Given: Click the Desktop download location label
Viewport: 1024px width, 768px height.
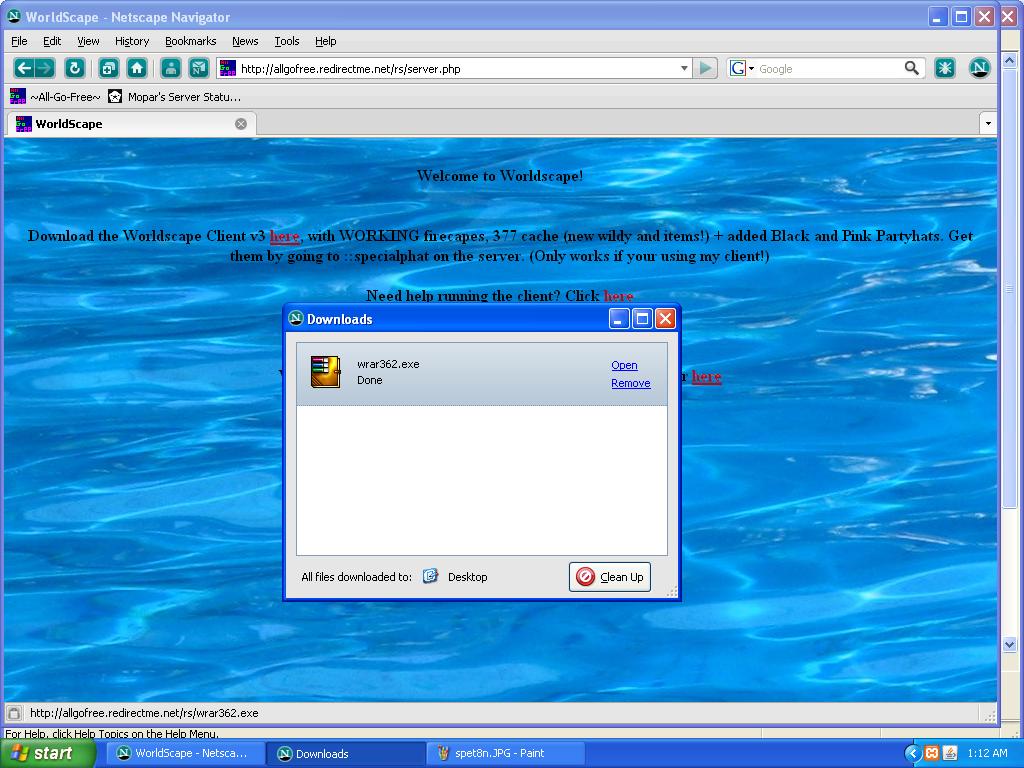Looking at the screenshot, I should tap(468, 577).
